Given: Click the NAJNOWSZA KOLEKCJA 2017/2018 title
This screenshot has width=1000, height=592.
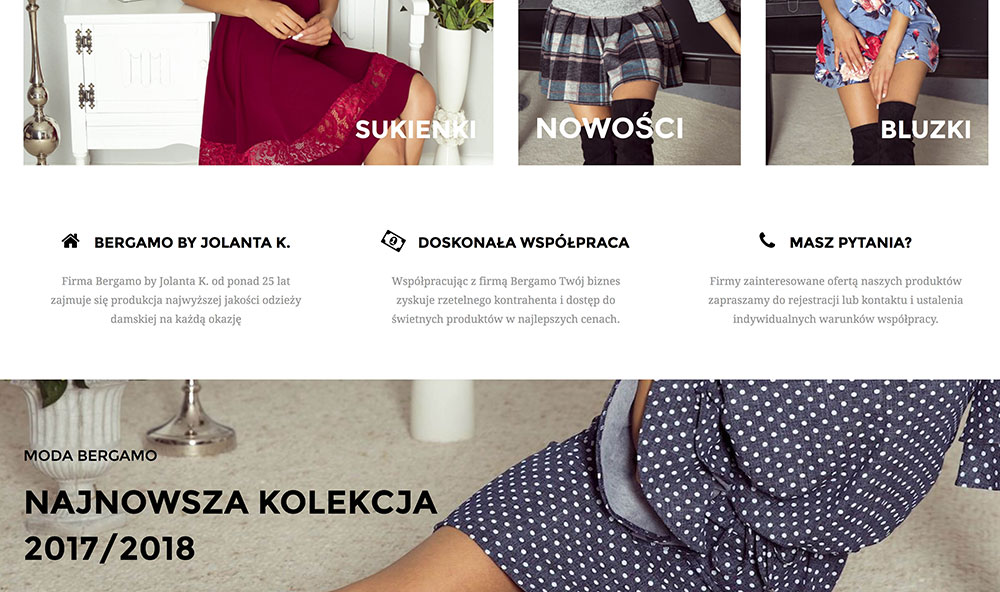Looking at the screenshot, I should click(230, 525).
